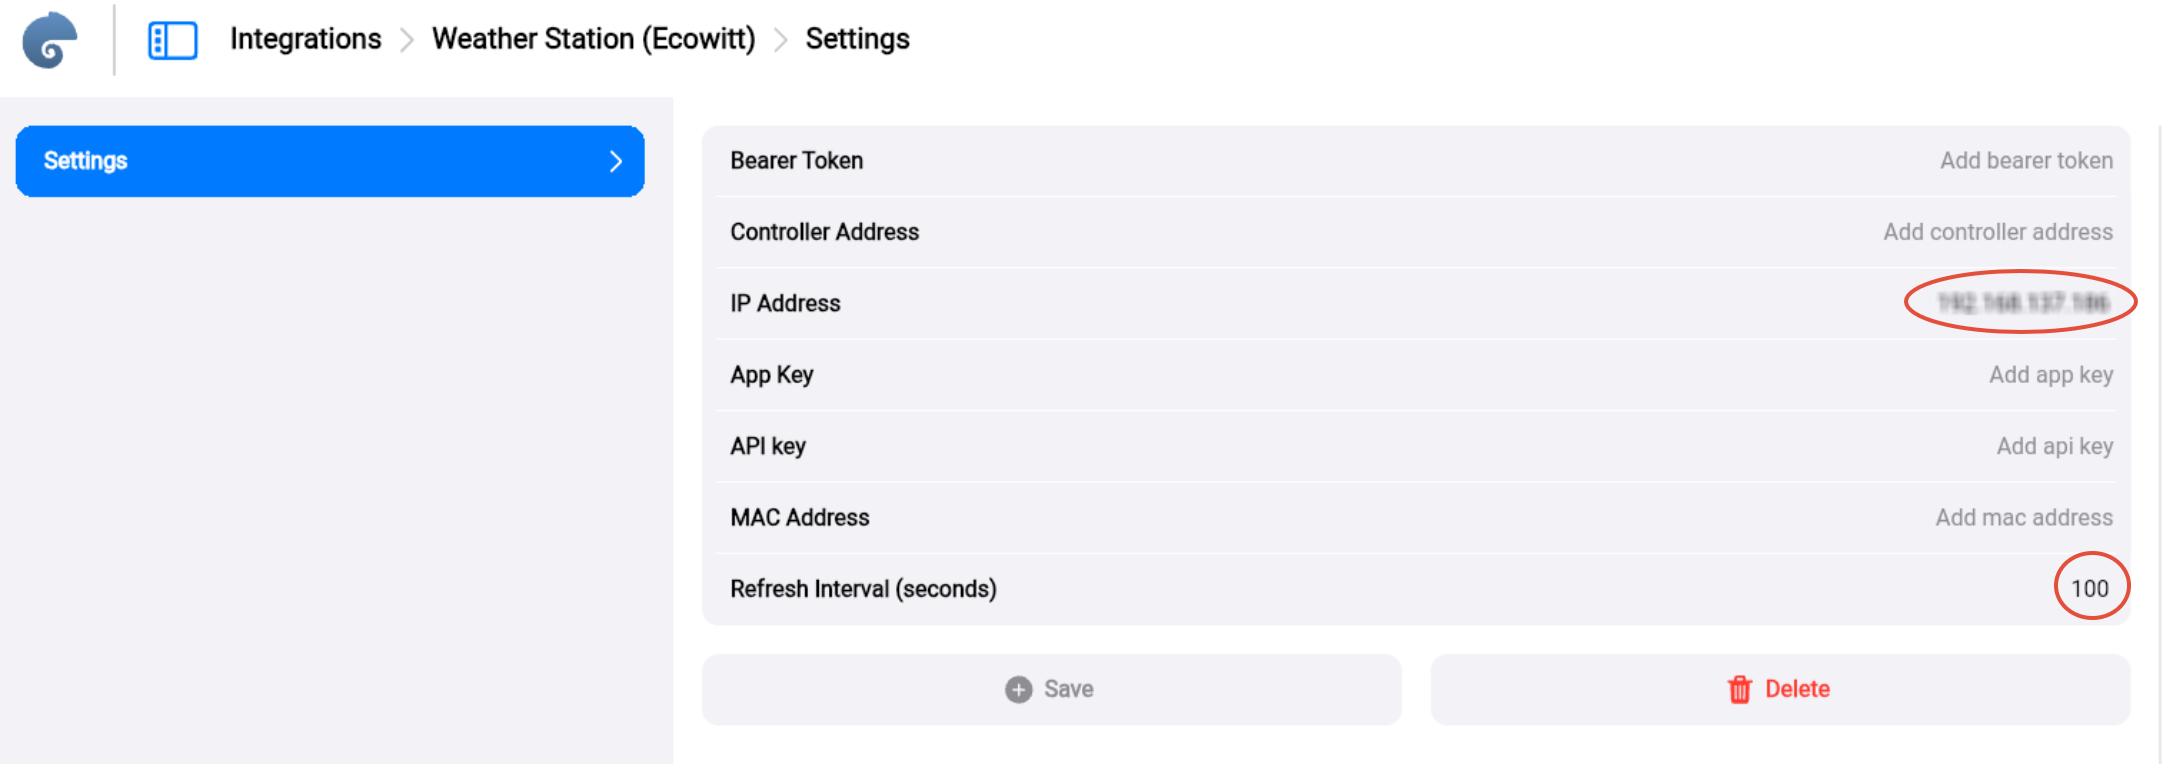Viewport: 2163px width, 764px height.
Task: Click breadcrumb chevron after Weather Station
Action: pos(781,40)
